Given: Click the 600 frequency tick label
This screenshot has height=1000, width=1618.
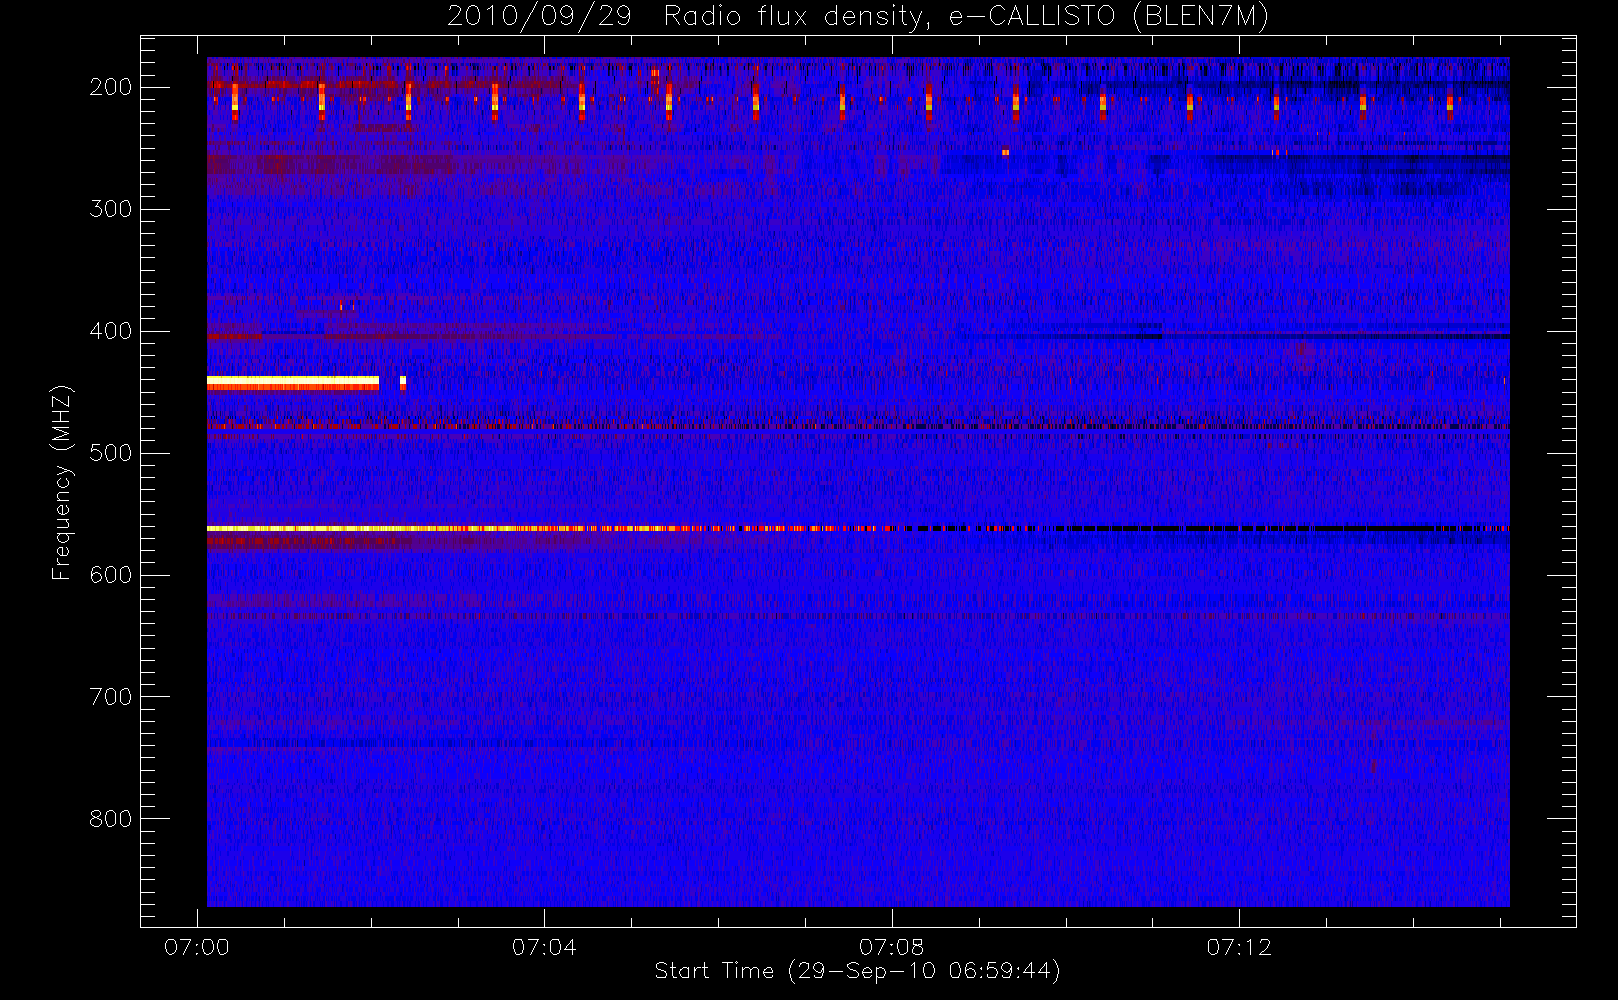Looking at the screenshot, I should tap(111, 575).
